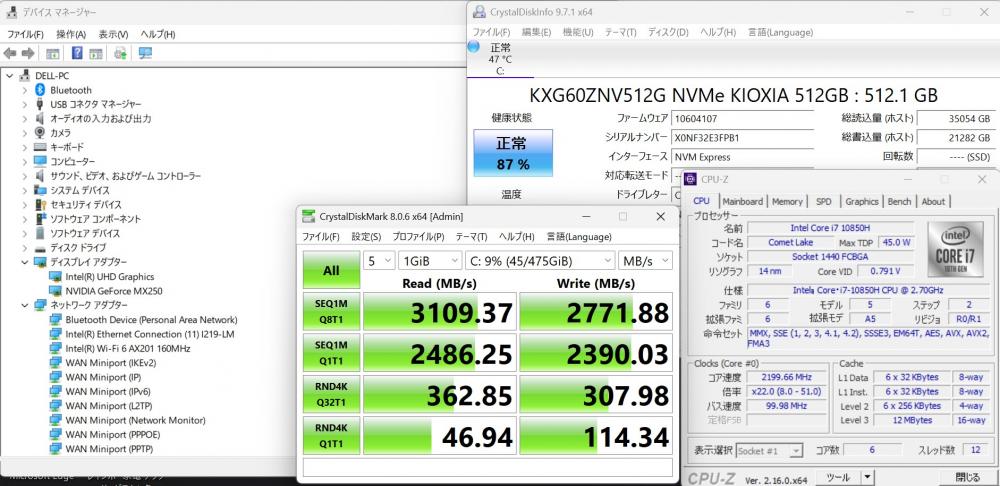
Task: Open ディスク(D) menu in CrystalDiskInfo
Action: [x=668, y=32]
